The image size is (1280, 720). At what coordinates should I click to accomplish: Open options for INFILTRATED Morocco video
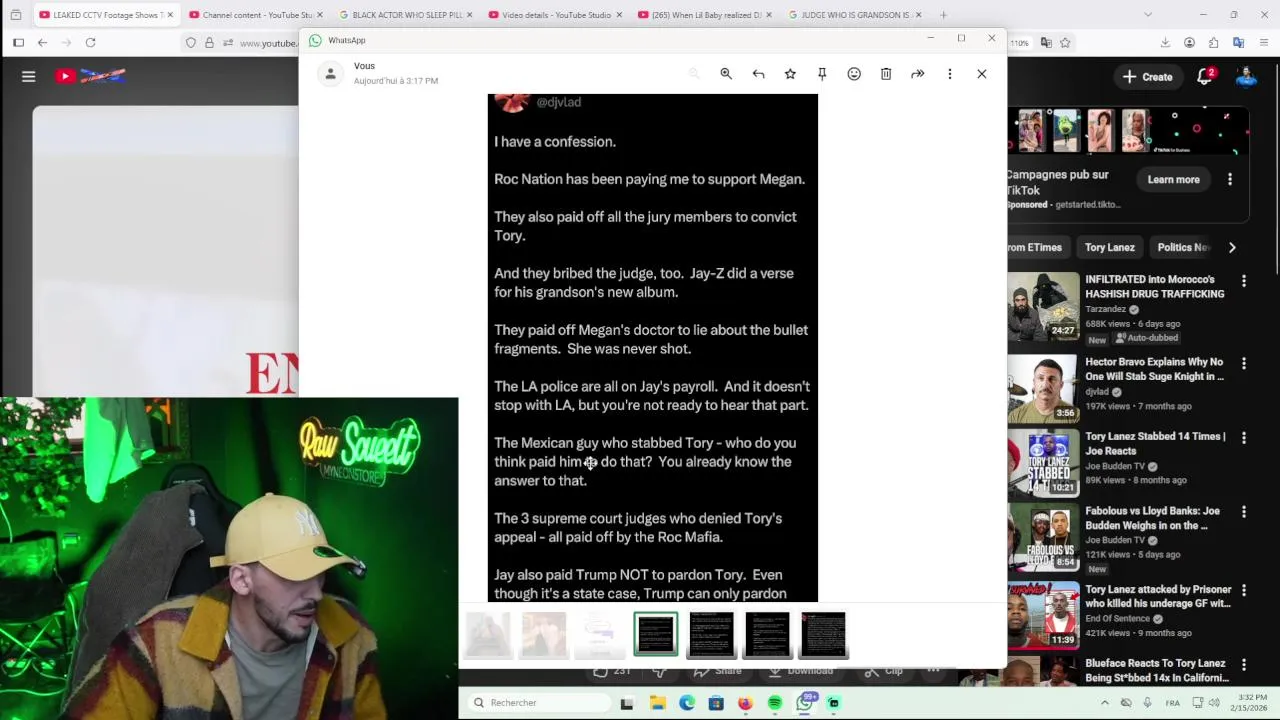(1244, 282)
